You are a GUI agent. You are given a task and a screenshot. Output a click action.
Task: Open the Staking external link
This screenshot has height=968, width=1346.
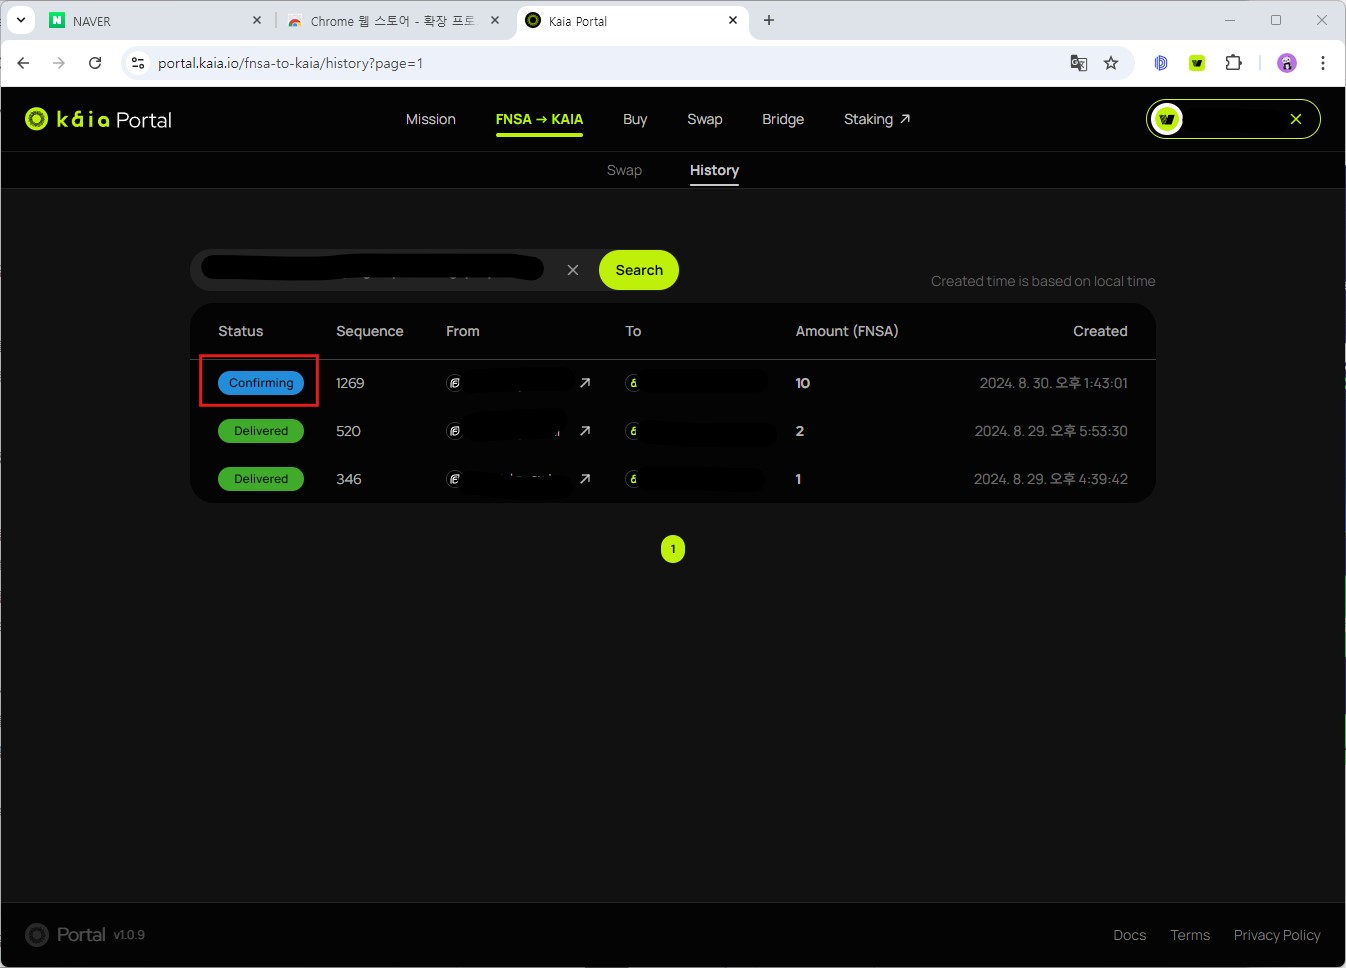(x=877, y=119)
